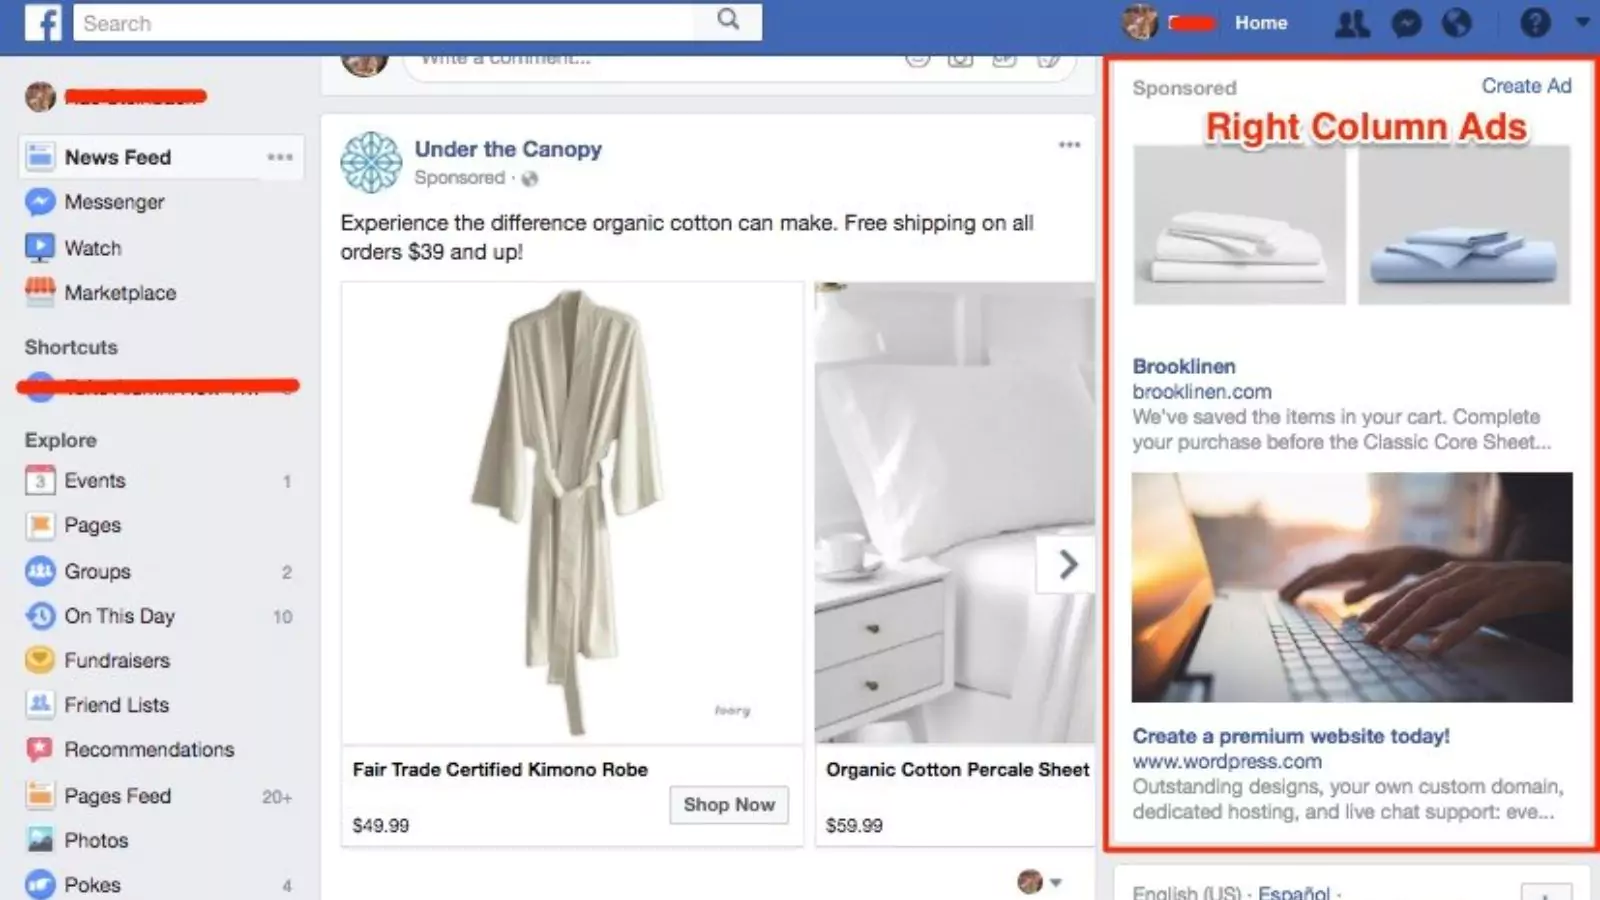This screenshot has width=1600, height=900.
Task: Open Watch label in sidebar
Action: (93, 248)
